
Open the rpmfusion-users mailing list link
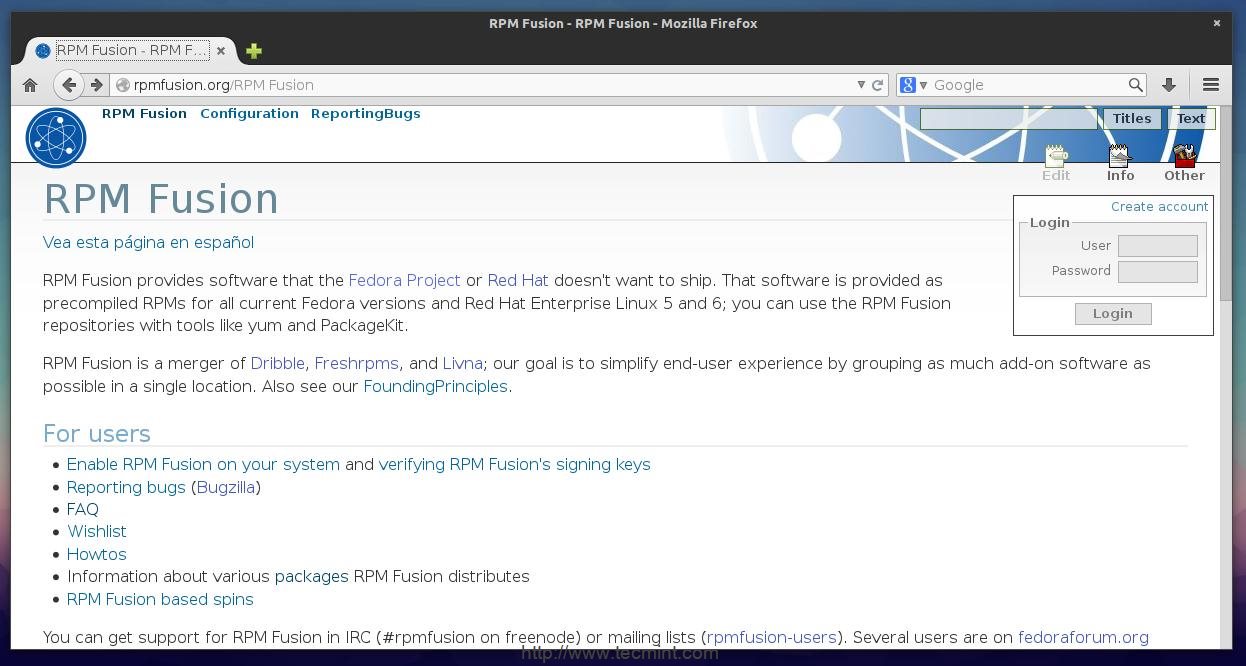[771, 637]
